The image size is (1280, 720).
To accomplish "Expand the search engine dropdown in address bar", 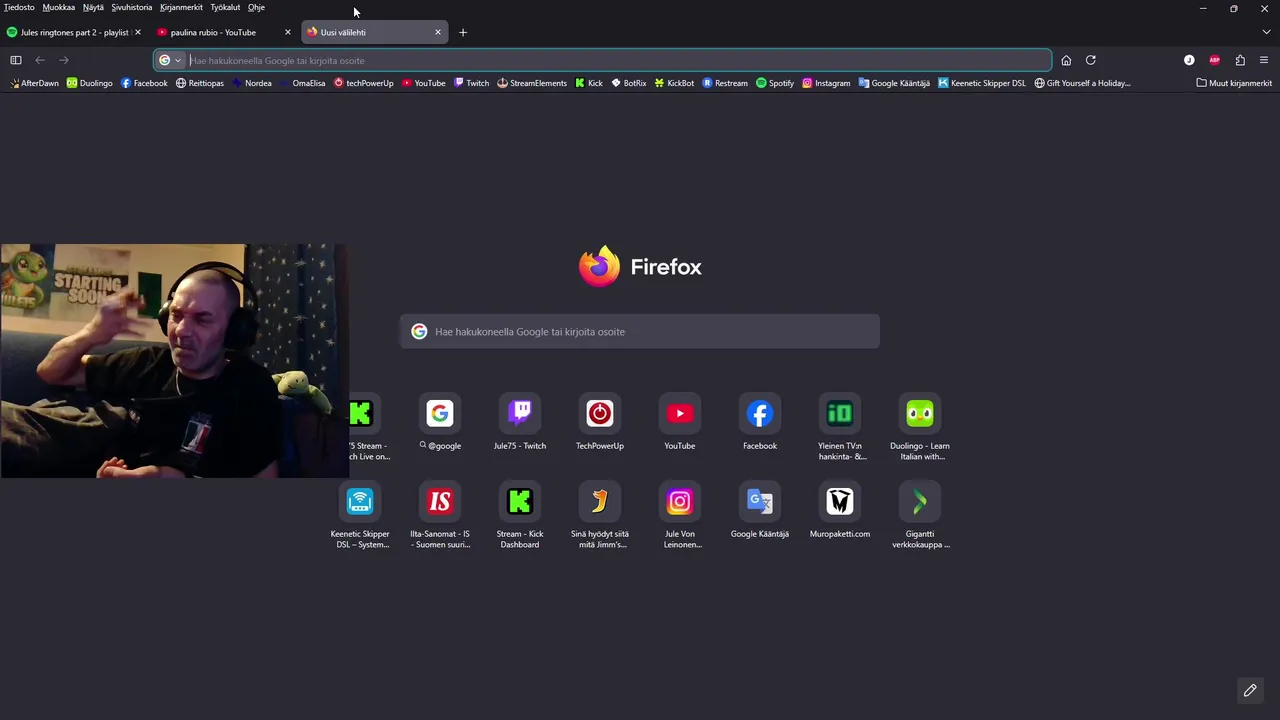I will click(x=171, y=60).
